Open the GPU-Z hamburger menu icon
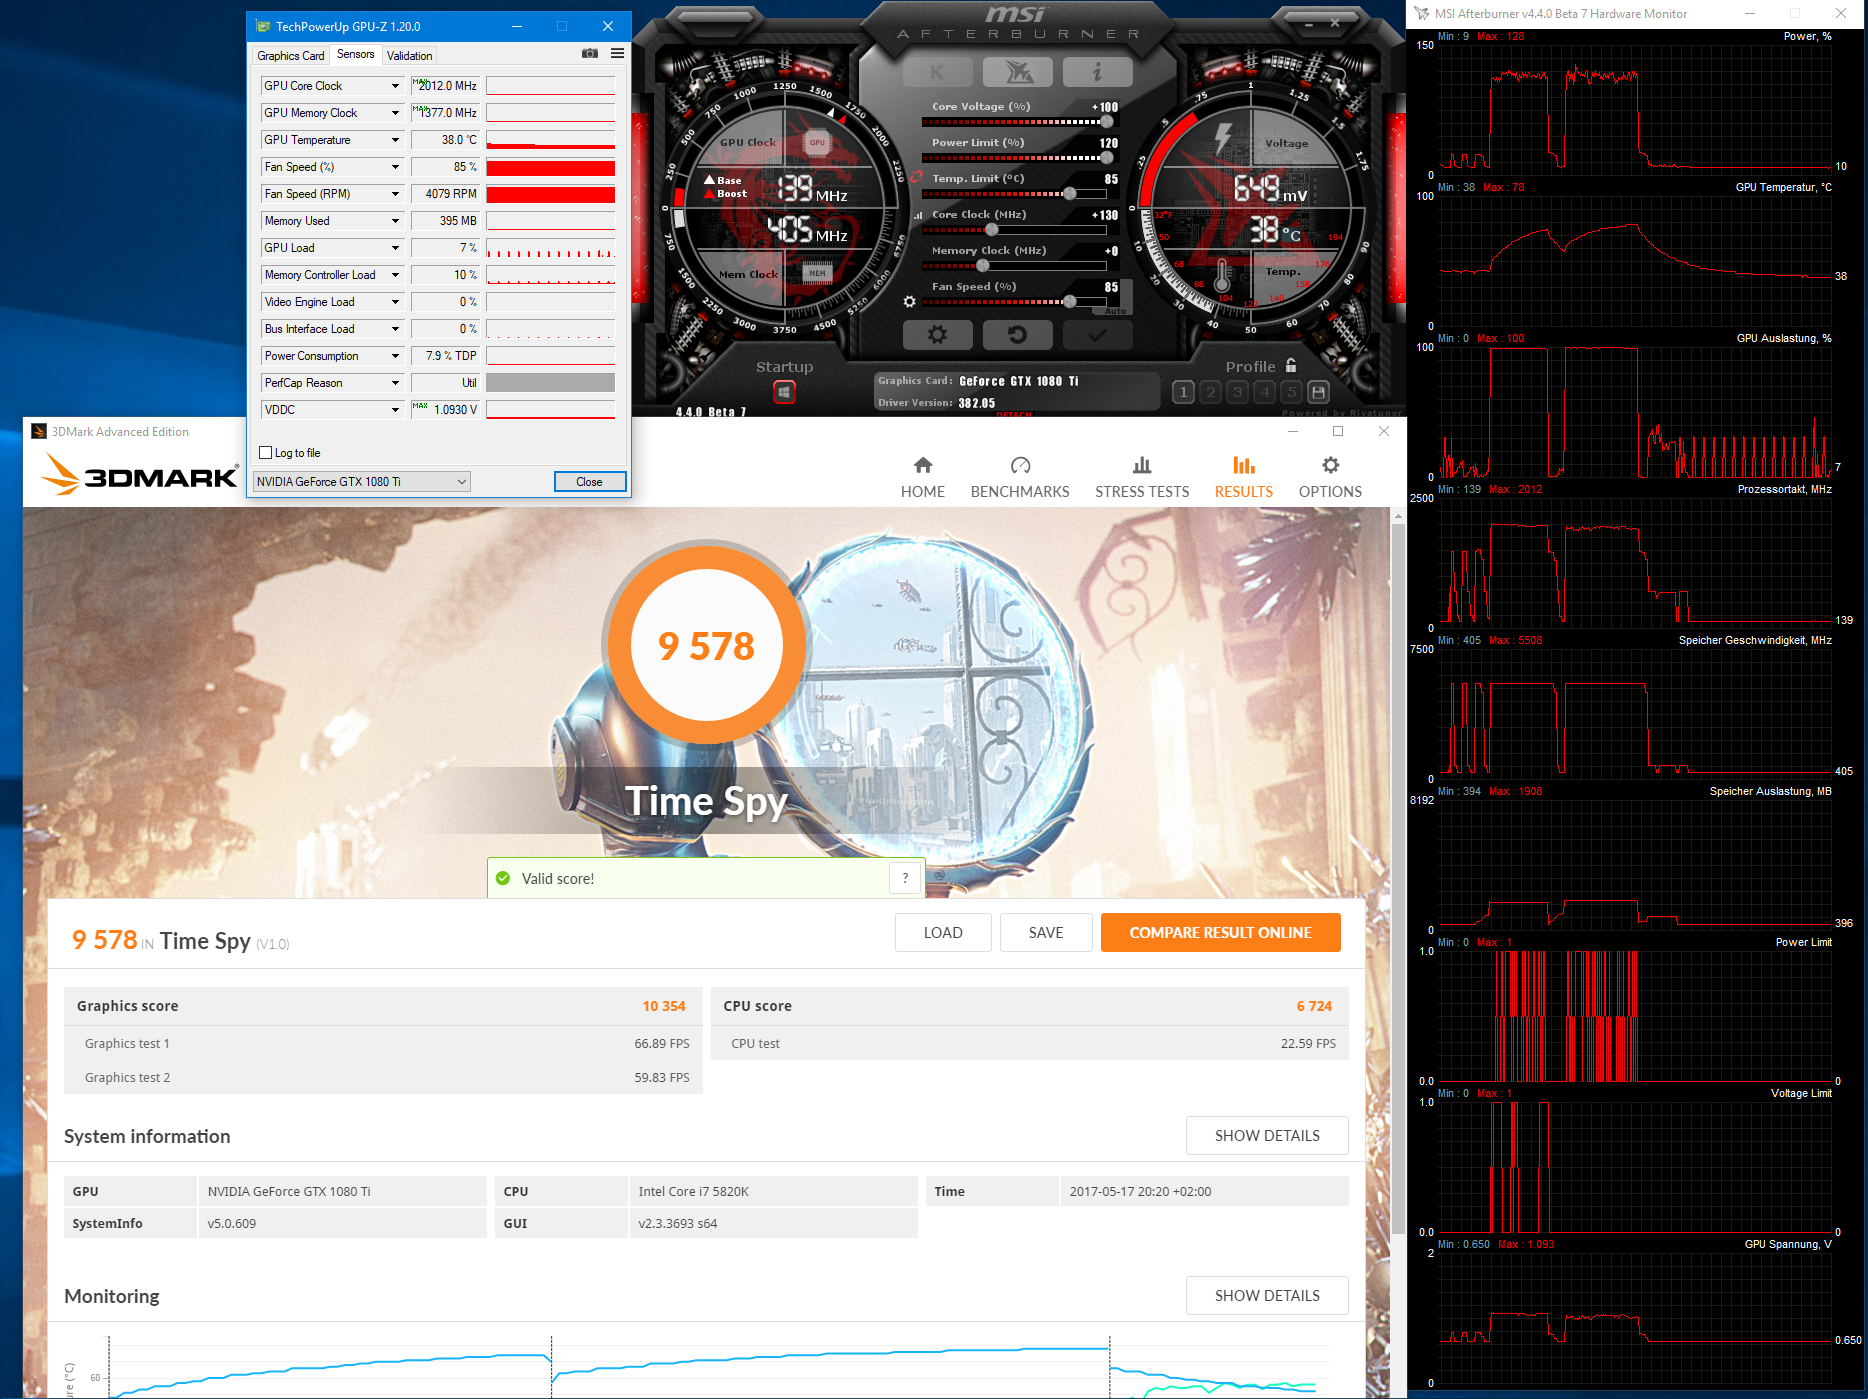Viewport: 1868px width, 1399px height. tap(617, 54)
